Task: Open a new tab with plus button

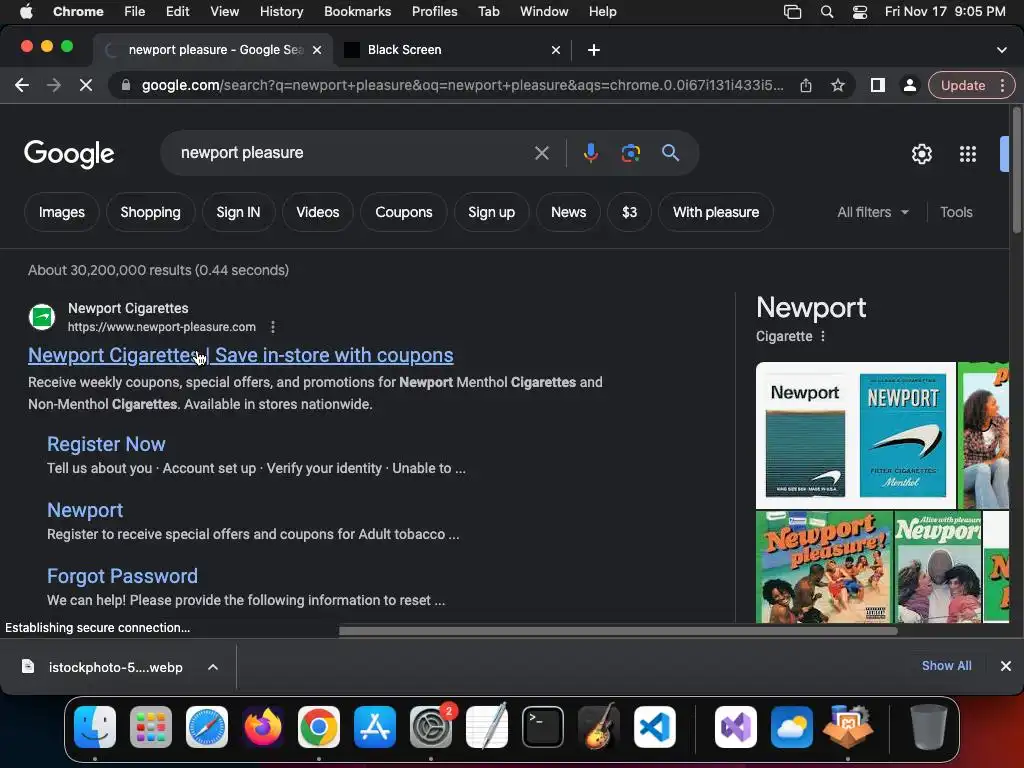Action: [x=594, y=50]
